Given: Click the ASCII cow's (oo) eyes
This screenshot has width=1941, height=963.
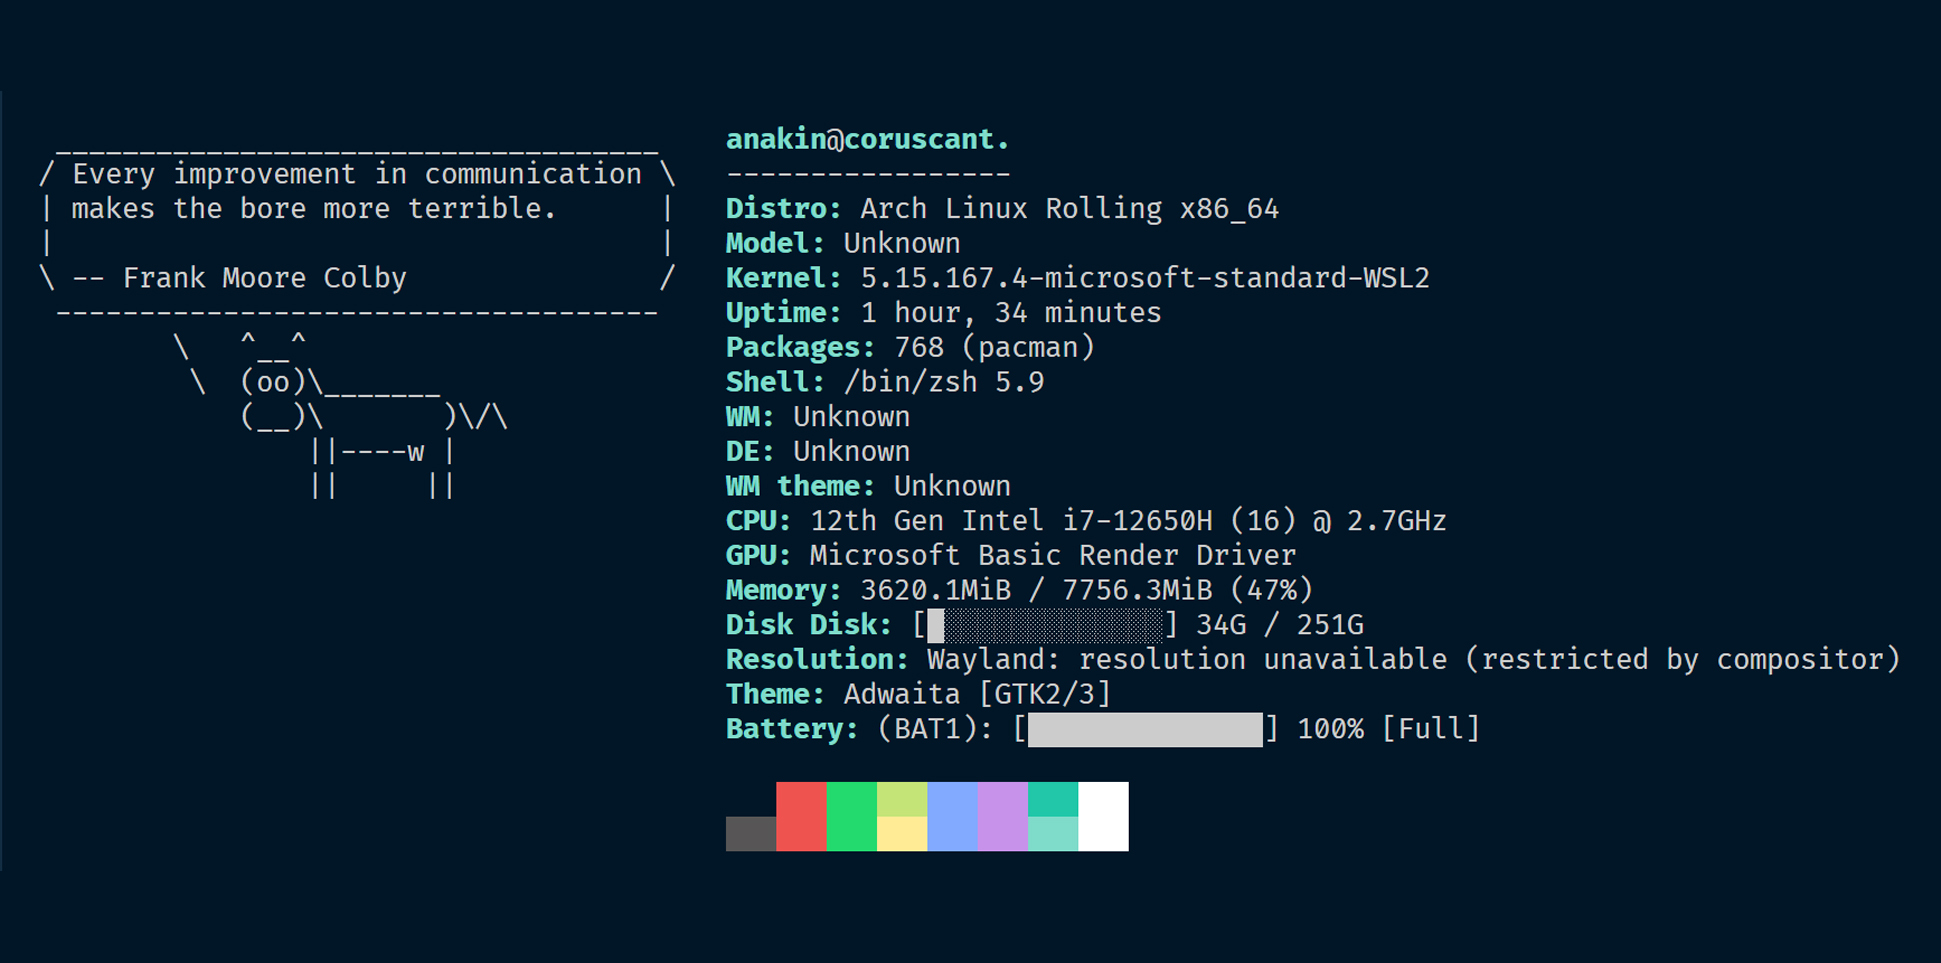Looking at the screenshot, I should [x=273, y=382].
